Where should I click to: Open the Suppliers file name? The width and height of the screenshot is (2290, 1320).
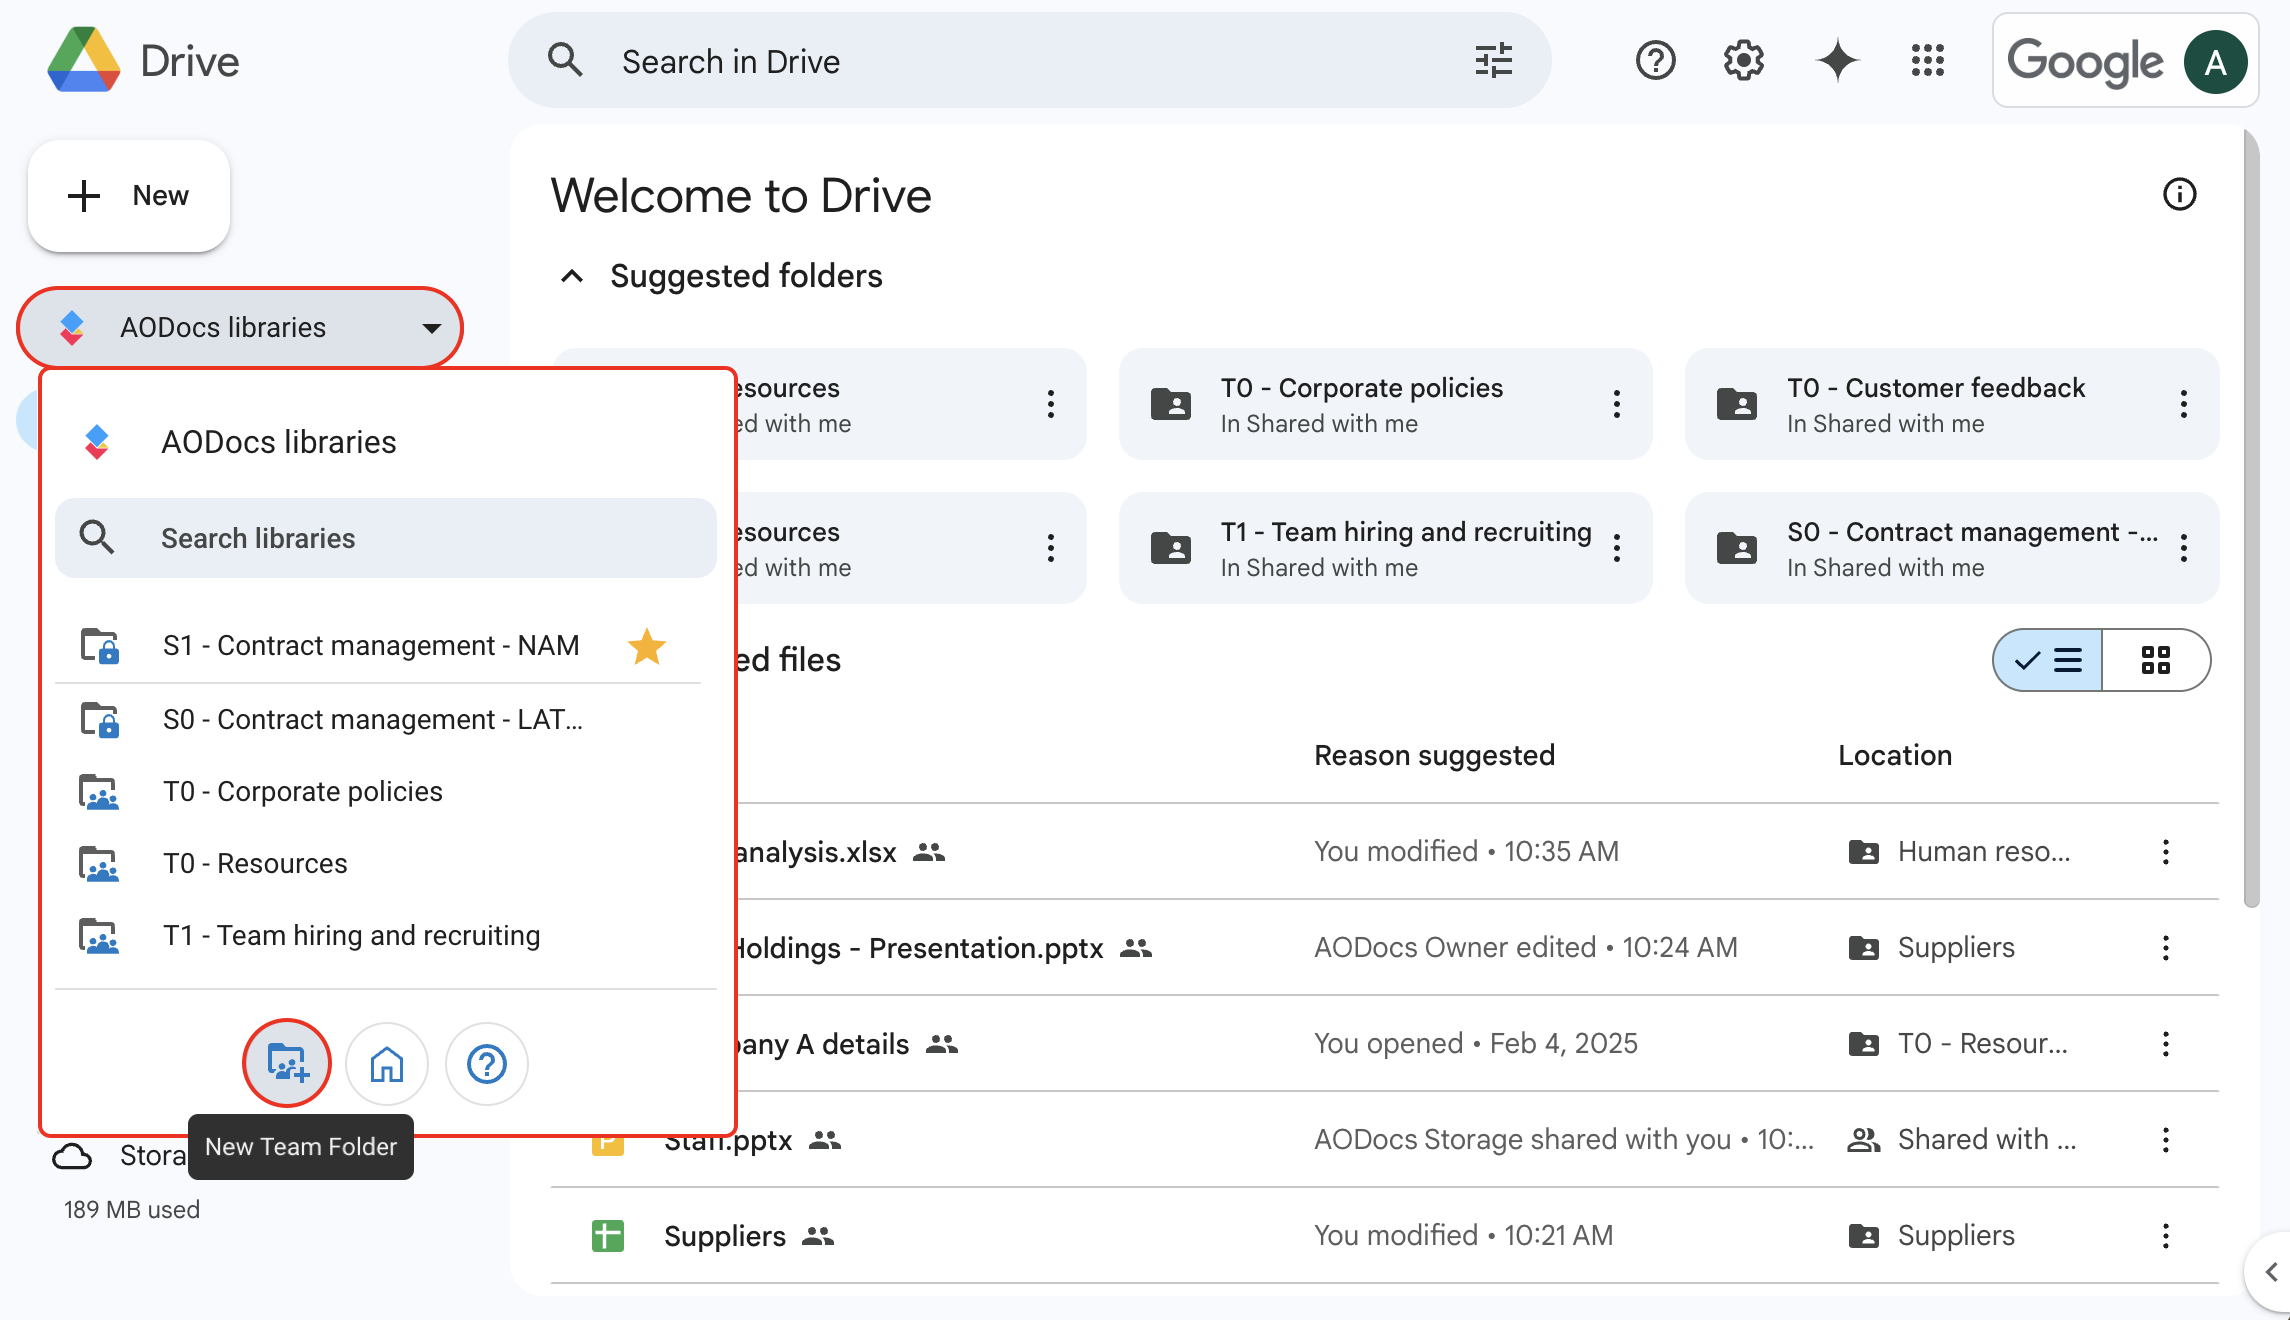pyautogui.click(x=725, y=1236)
